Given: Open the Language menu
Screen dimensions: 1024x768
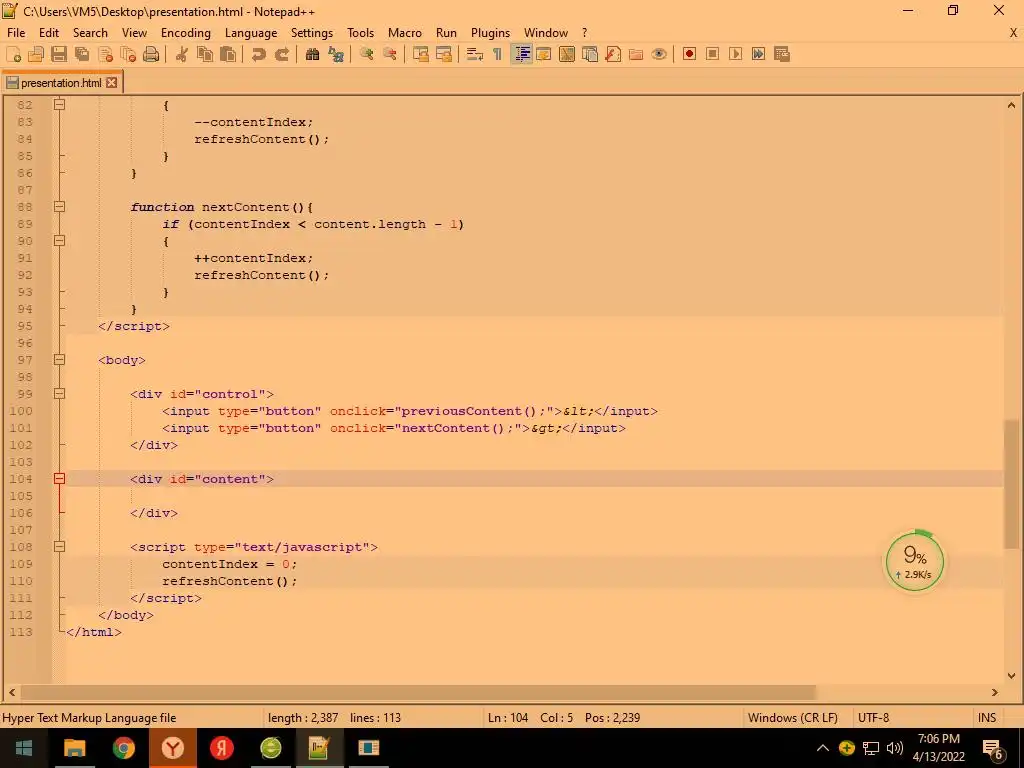Looking at the screenshot, I should [x=251, y=33].
